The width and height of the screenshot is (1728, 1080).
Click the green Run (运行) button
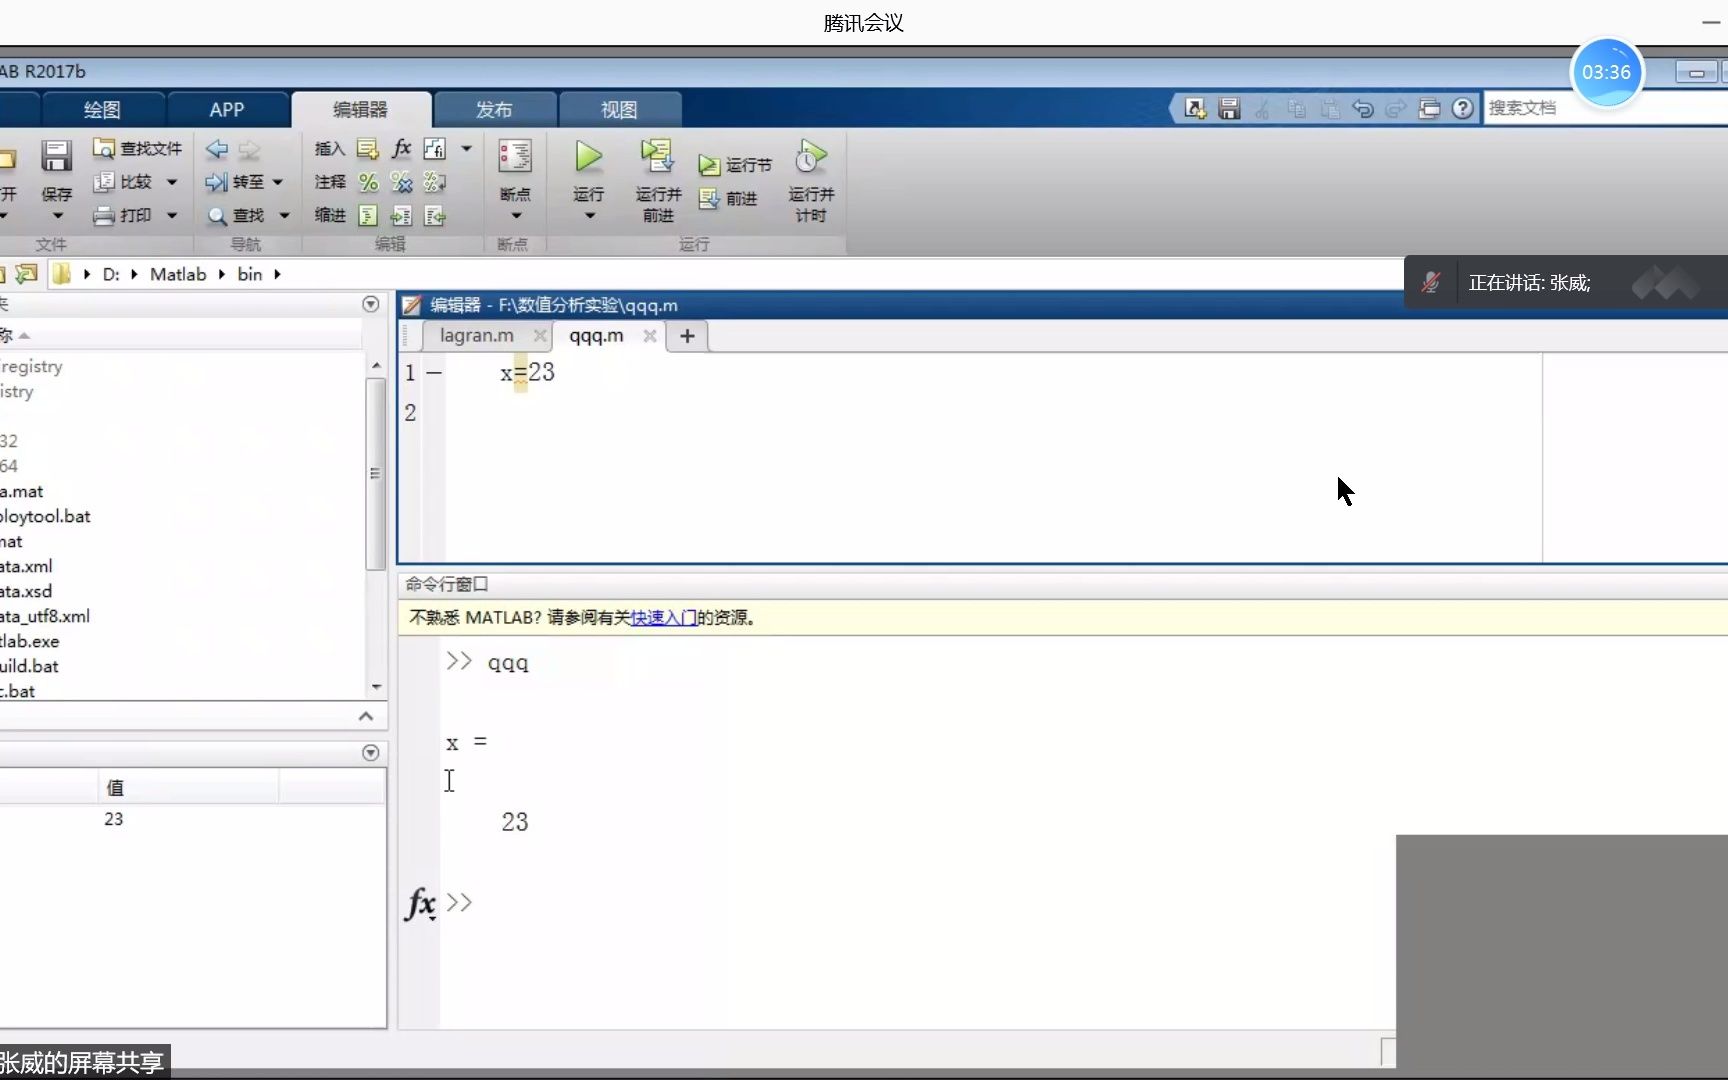(x=588, y=157)
